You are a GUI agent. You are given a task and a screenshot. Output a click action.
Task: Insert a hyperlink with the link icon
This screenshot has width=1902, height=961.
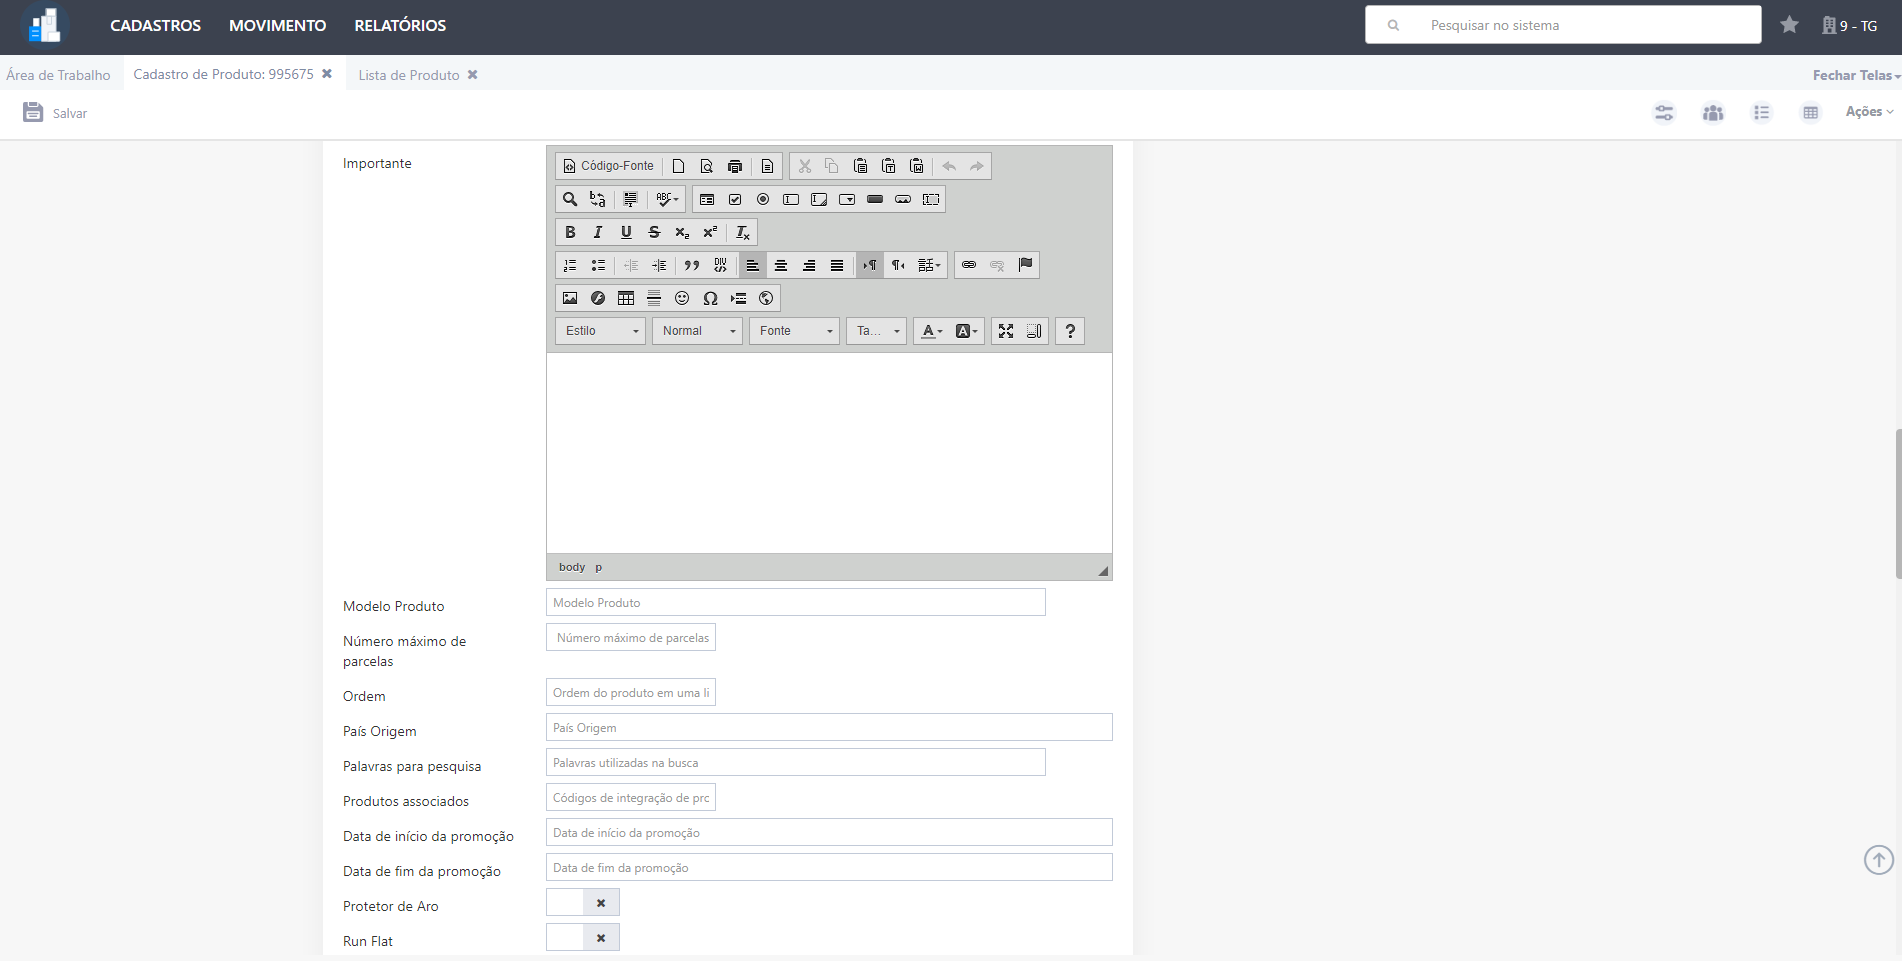(x=969, y=265)
